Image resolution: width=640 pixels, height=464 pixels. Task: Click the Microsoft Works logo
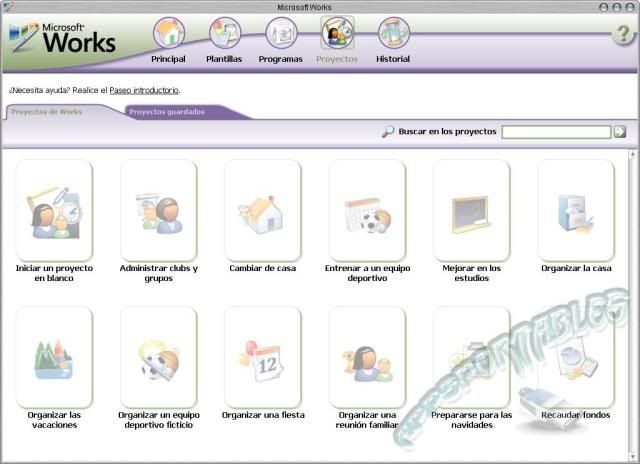(62, 38)
